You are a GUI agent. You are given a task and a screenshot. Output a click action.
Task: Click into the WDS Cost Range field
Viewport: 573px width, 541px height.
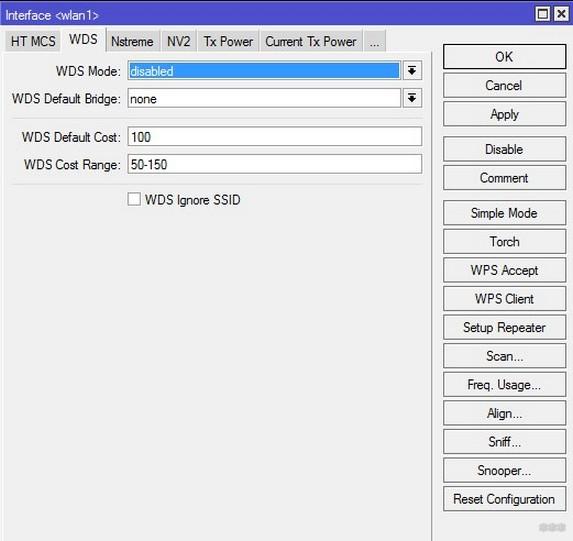(275, 164)
